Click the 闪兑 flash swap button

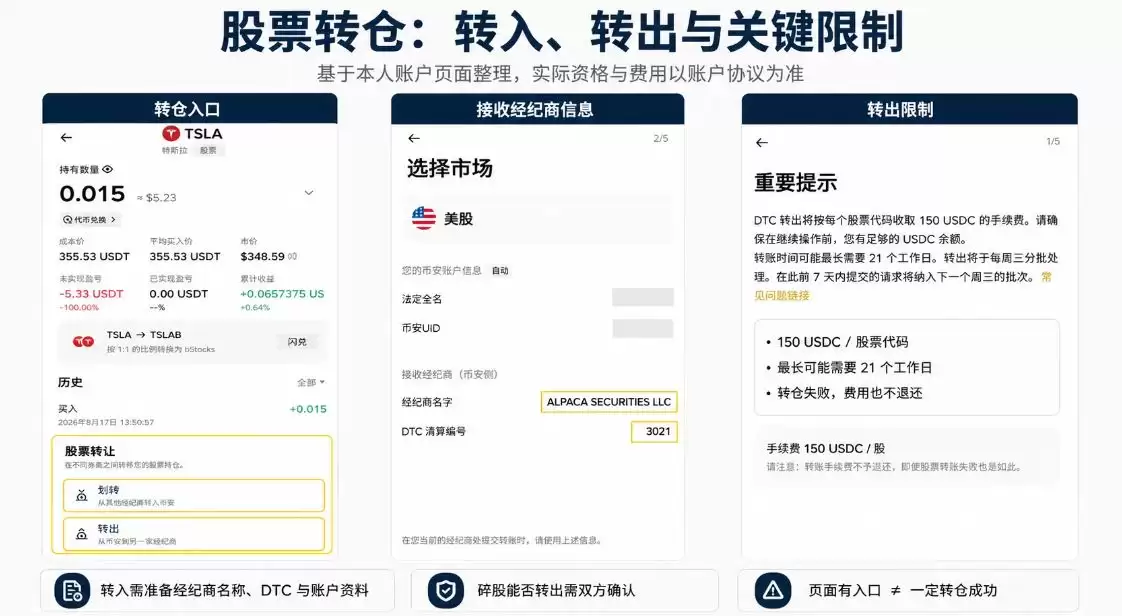(297, 342)
